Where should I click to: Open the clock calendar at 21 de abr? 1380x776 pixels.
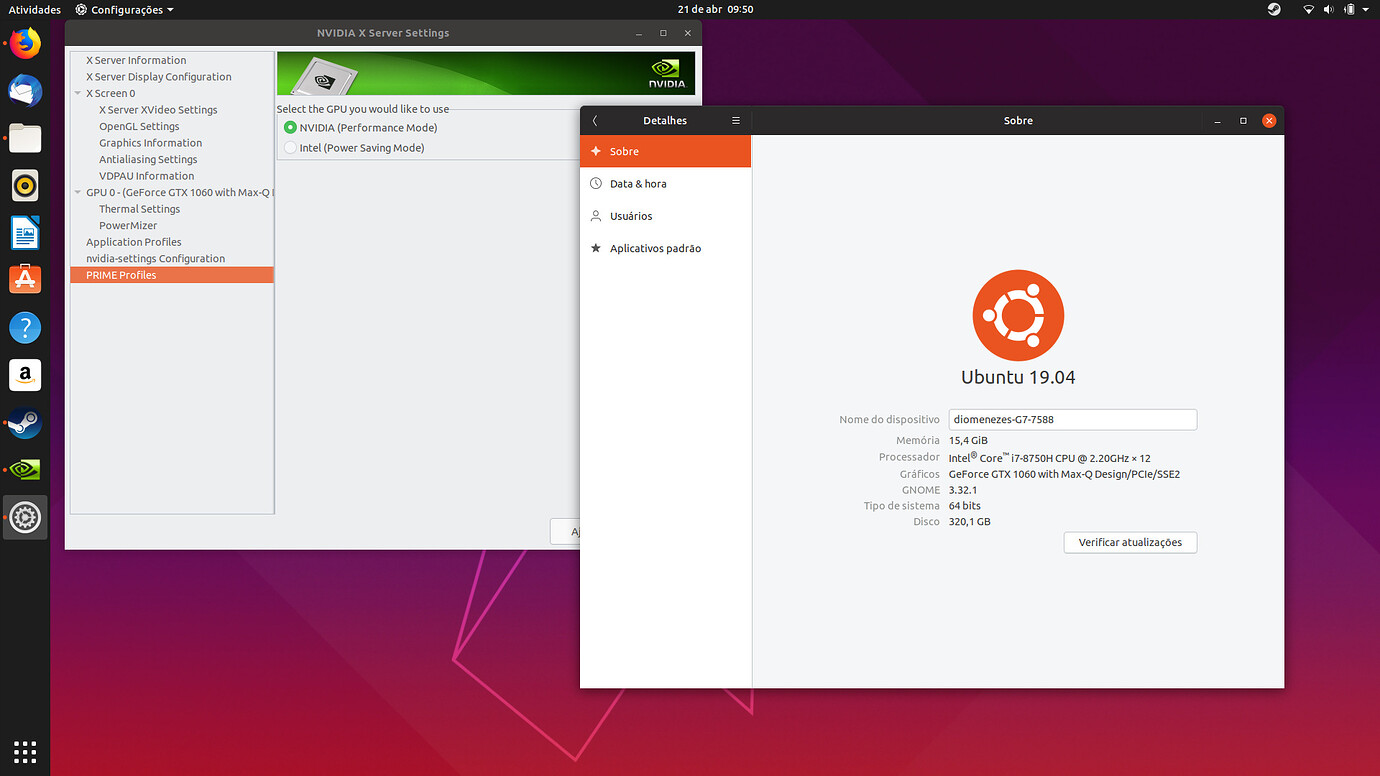tap(715, 9)
